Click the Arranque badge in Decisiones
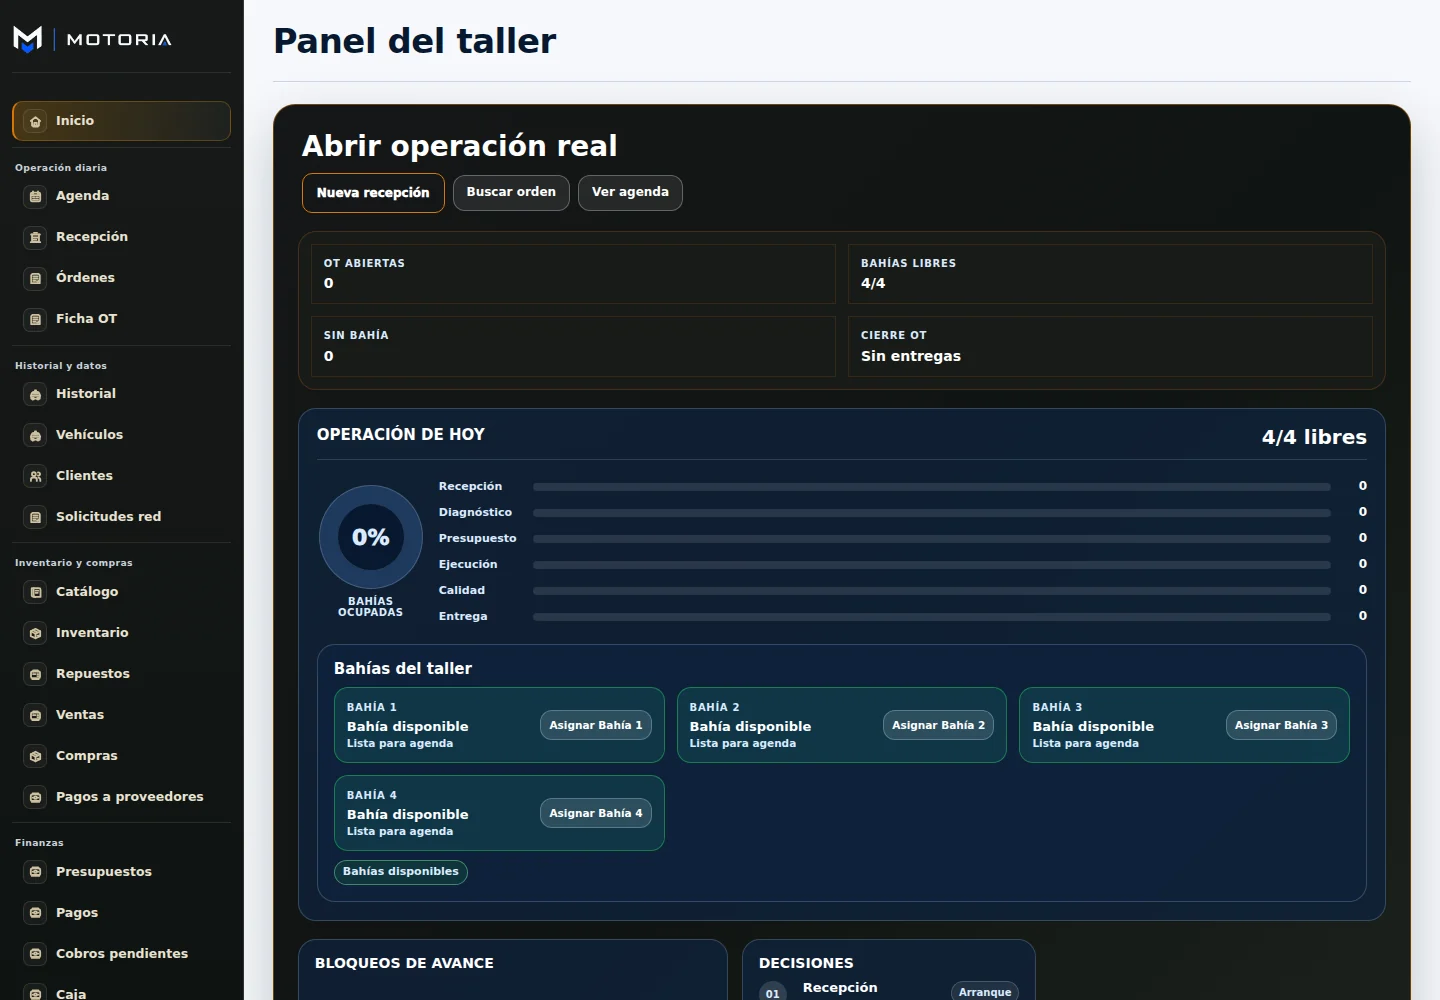 coord(984,992)
